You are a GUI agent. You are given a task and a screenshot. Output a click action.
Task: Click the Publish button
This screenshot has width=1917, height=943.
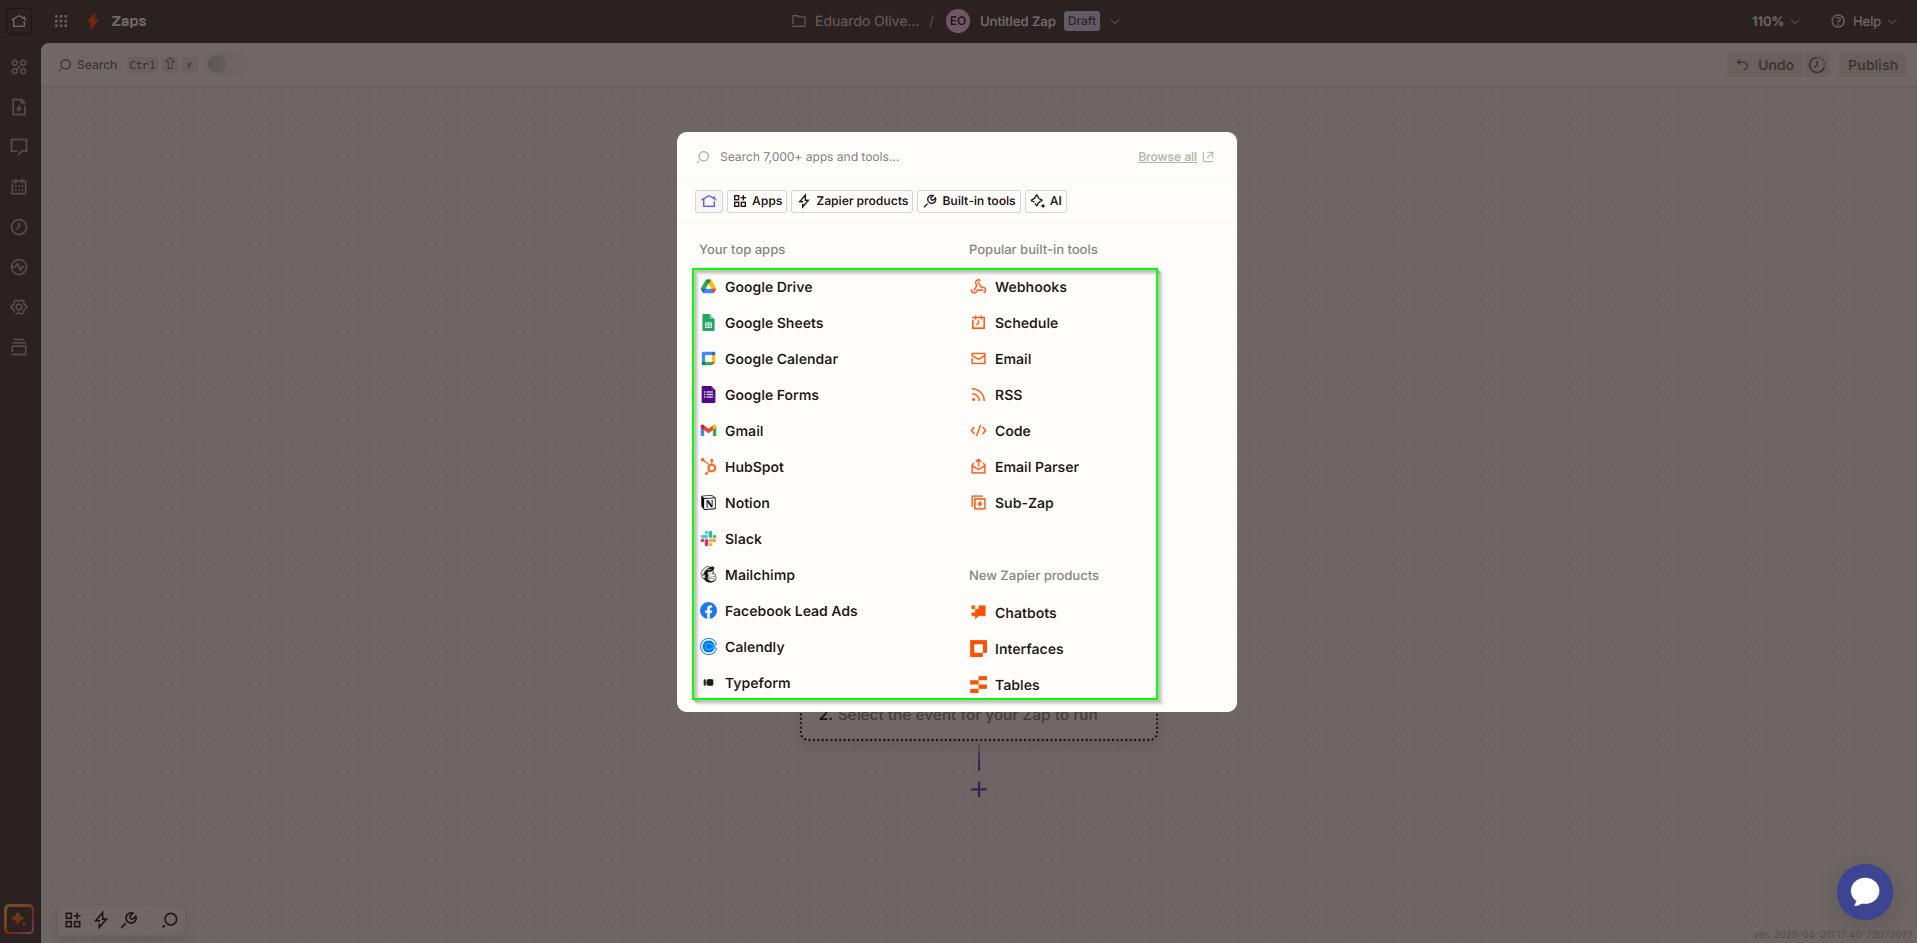(1872, 65)
